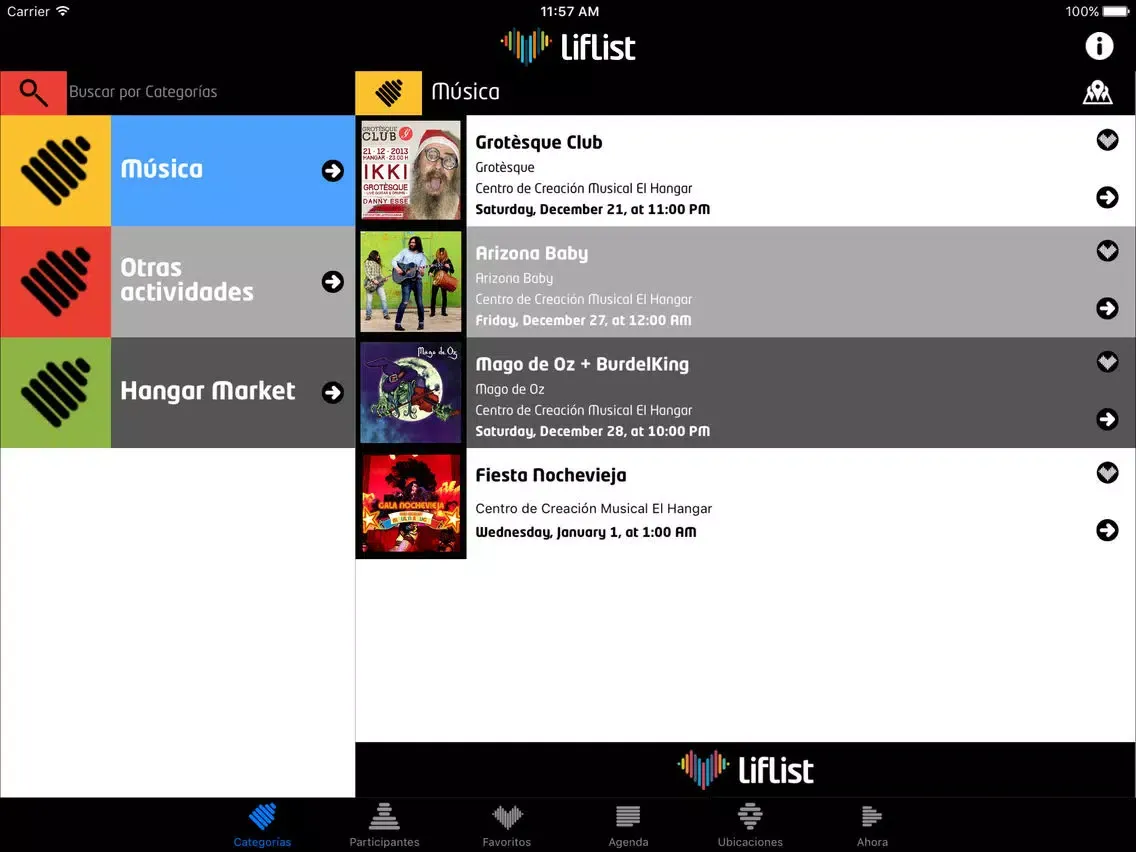Select the yellow Música category icon
Image resolution: width=1136 pixels, height=852 pixels.
point(56,171)
